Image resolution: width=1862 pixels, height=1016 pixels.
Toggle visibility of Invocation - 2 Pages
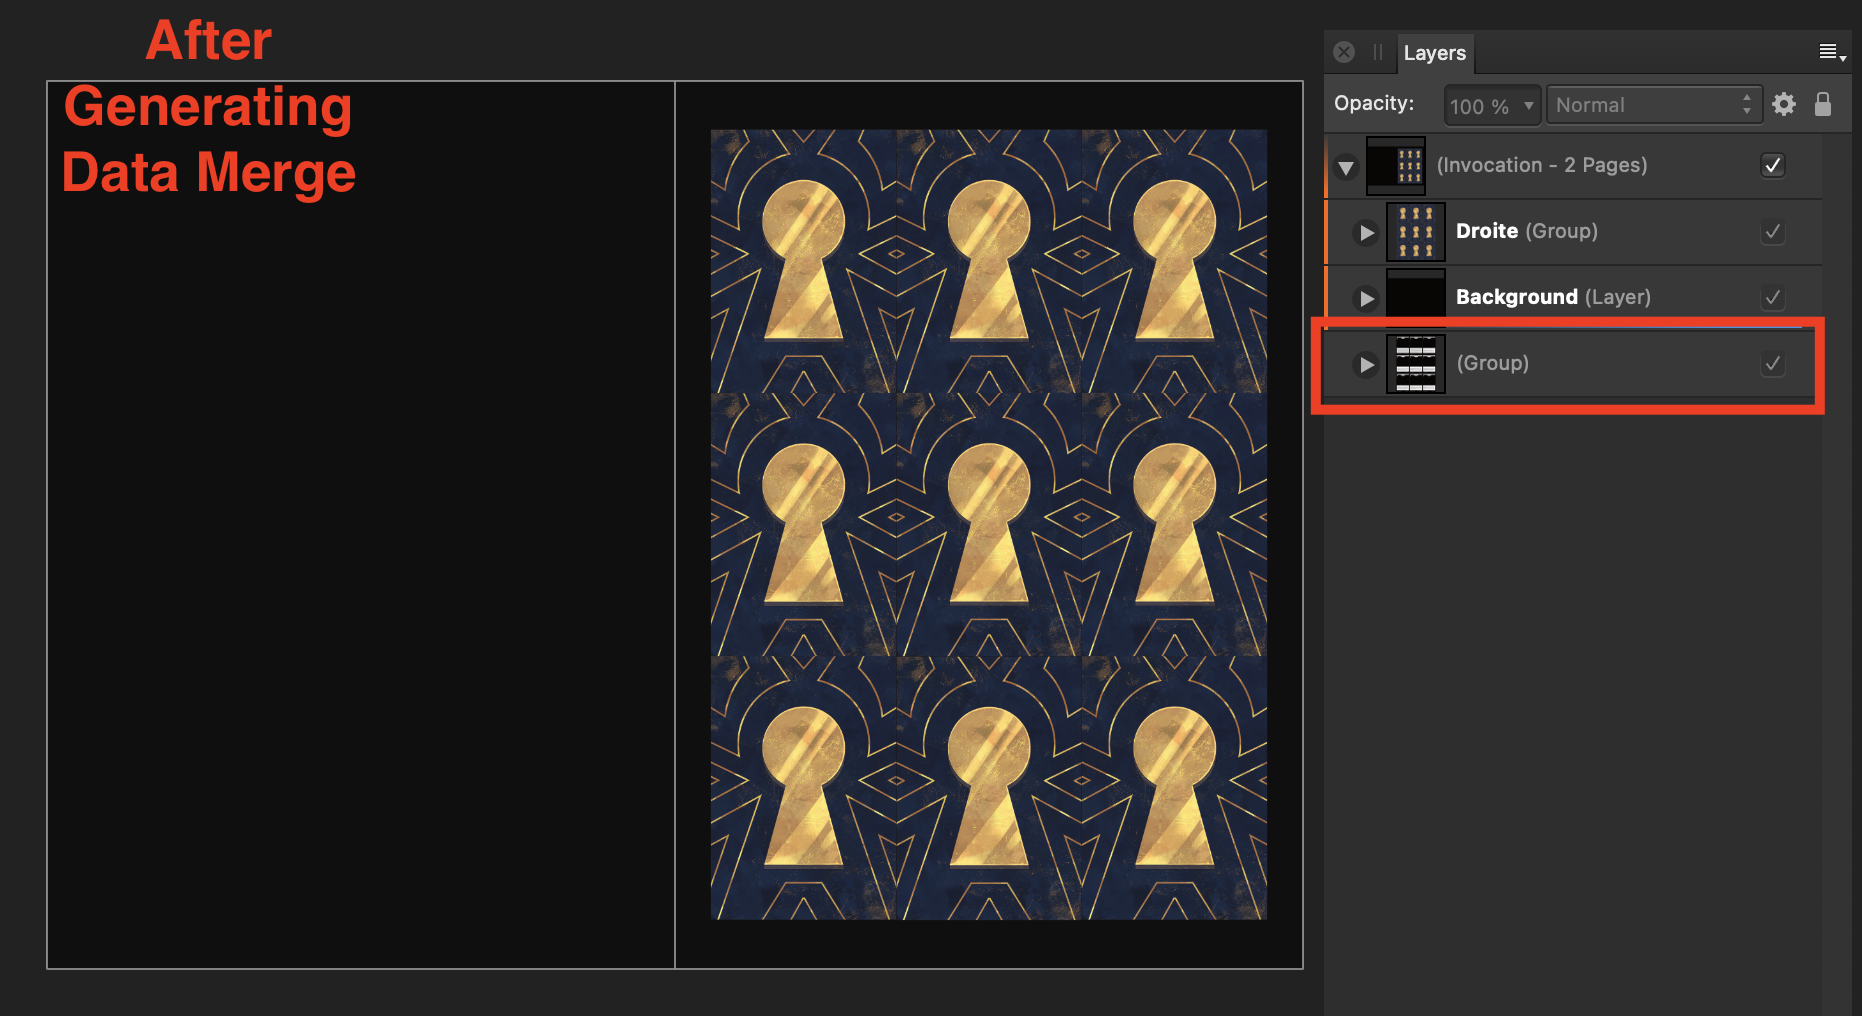tap(1772, 166)
